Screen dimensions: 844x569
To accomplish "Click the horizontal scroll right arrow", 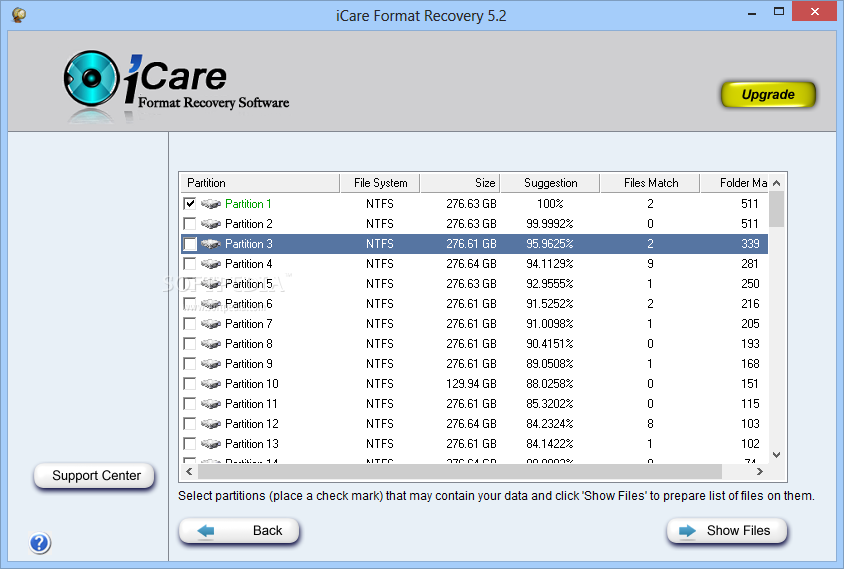I will 760,472.
